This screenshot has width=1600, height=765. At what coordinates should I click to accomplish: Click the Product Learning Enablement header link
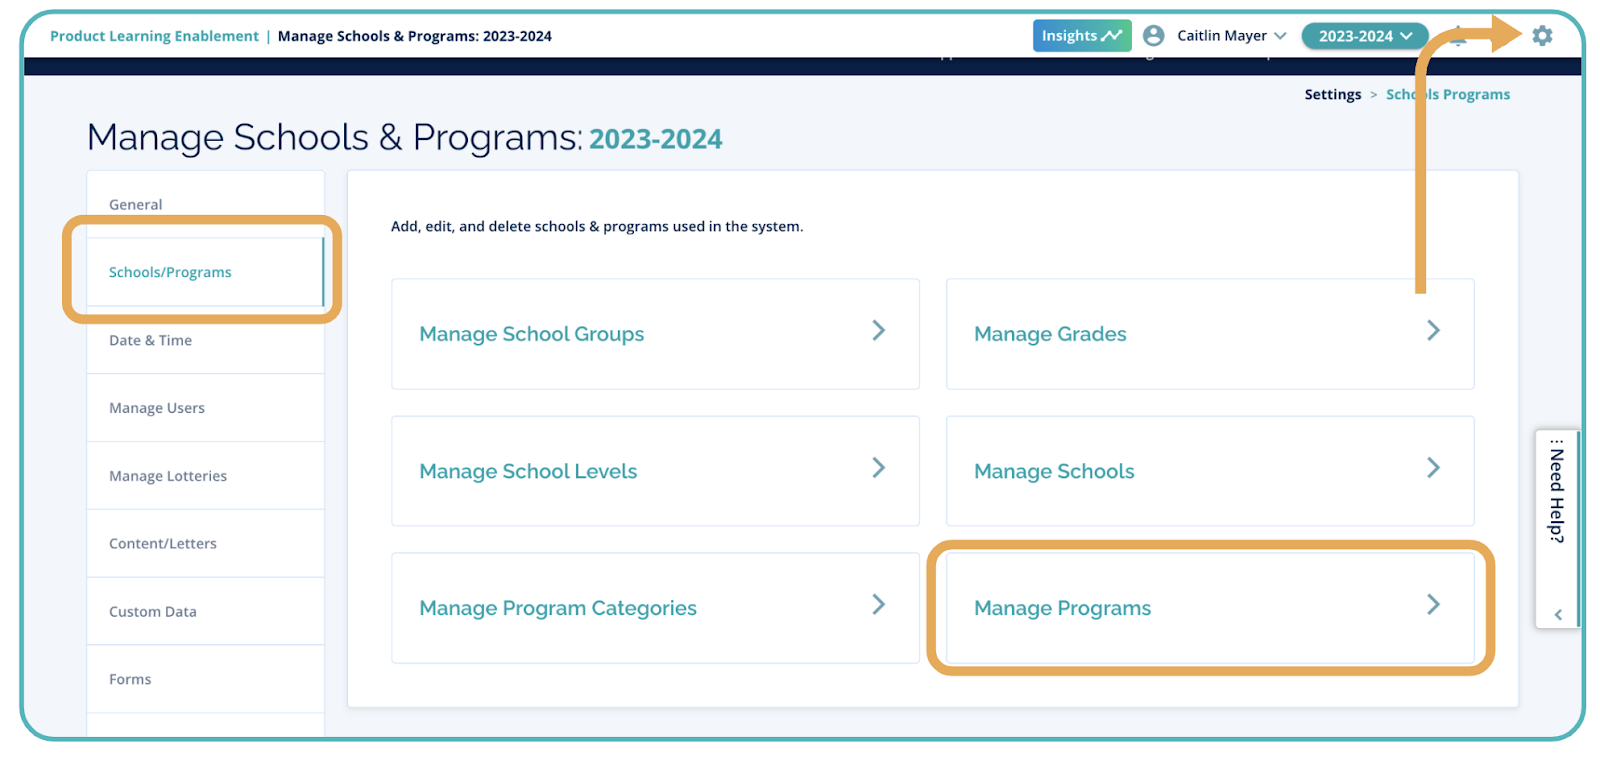point(154,36)
